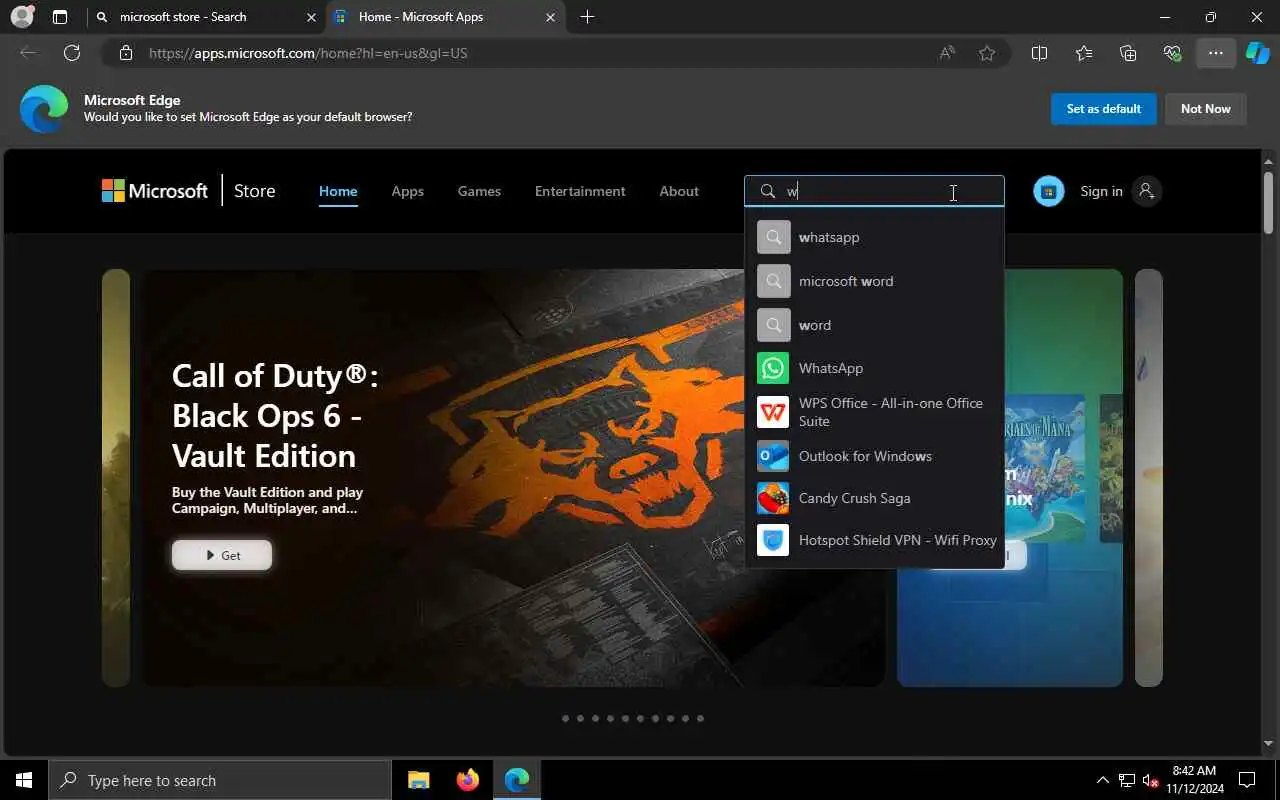Choose 'Outlook for Windows' result

coord(874,456)
